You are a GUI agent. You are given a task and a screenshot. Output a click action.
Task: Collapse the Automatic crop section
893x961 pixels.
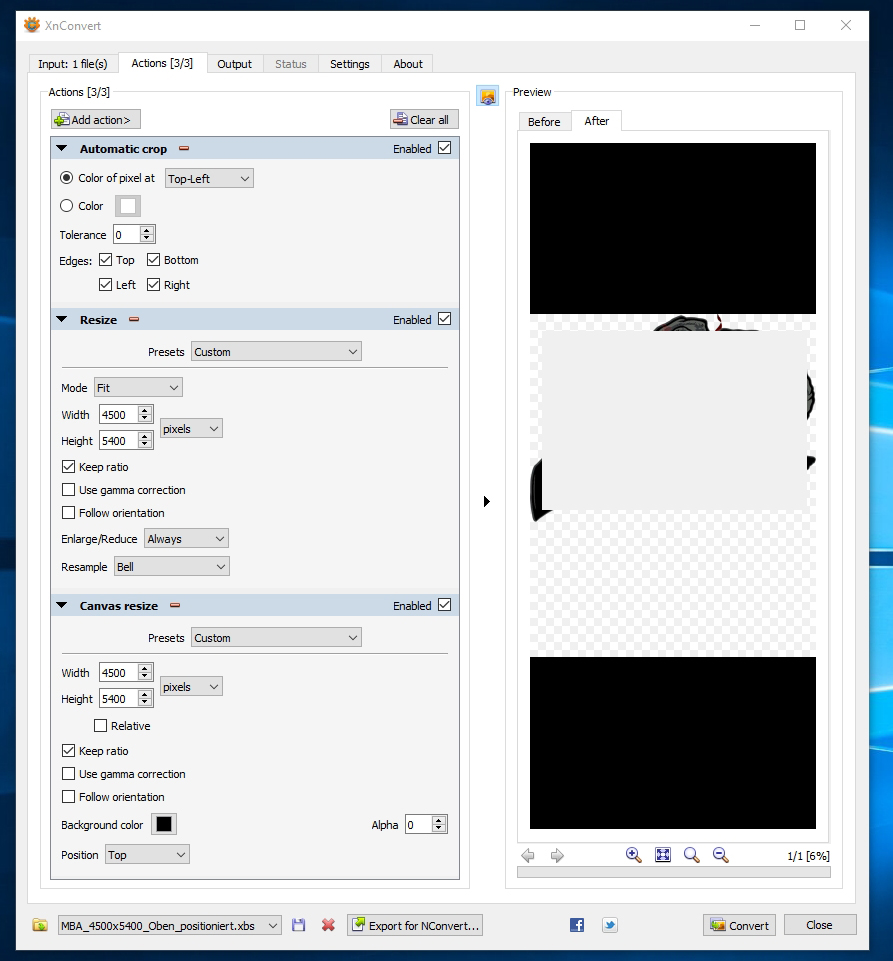62,148
